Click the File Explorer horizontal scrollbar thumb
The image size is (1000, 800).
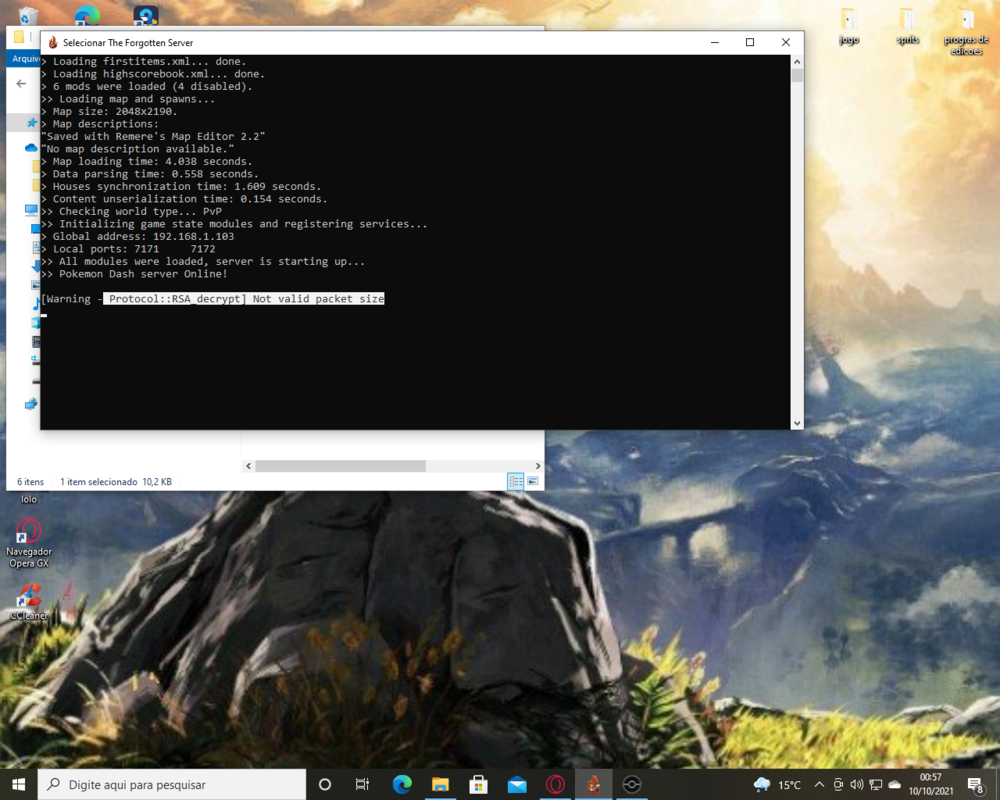coord(341,466)
